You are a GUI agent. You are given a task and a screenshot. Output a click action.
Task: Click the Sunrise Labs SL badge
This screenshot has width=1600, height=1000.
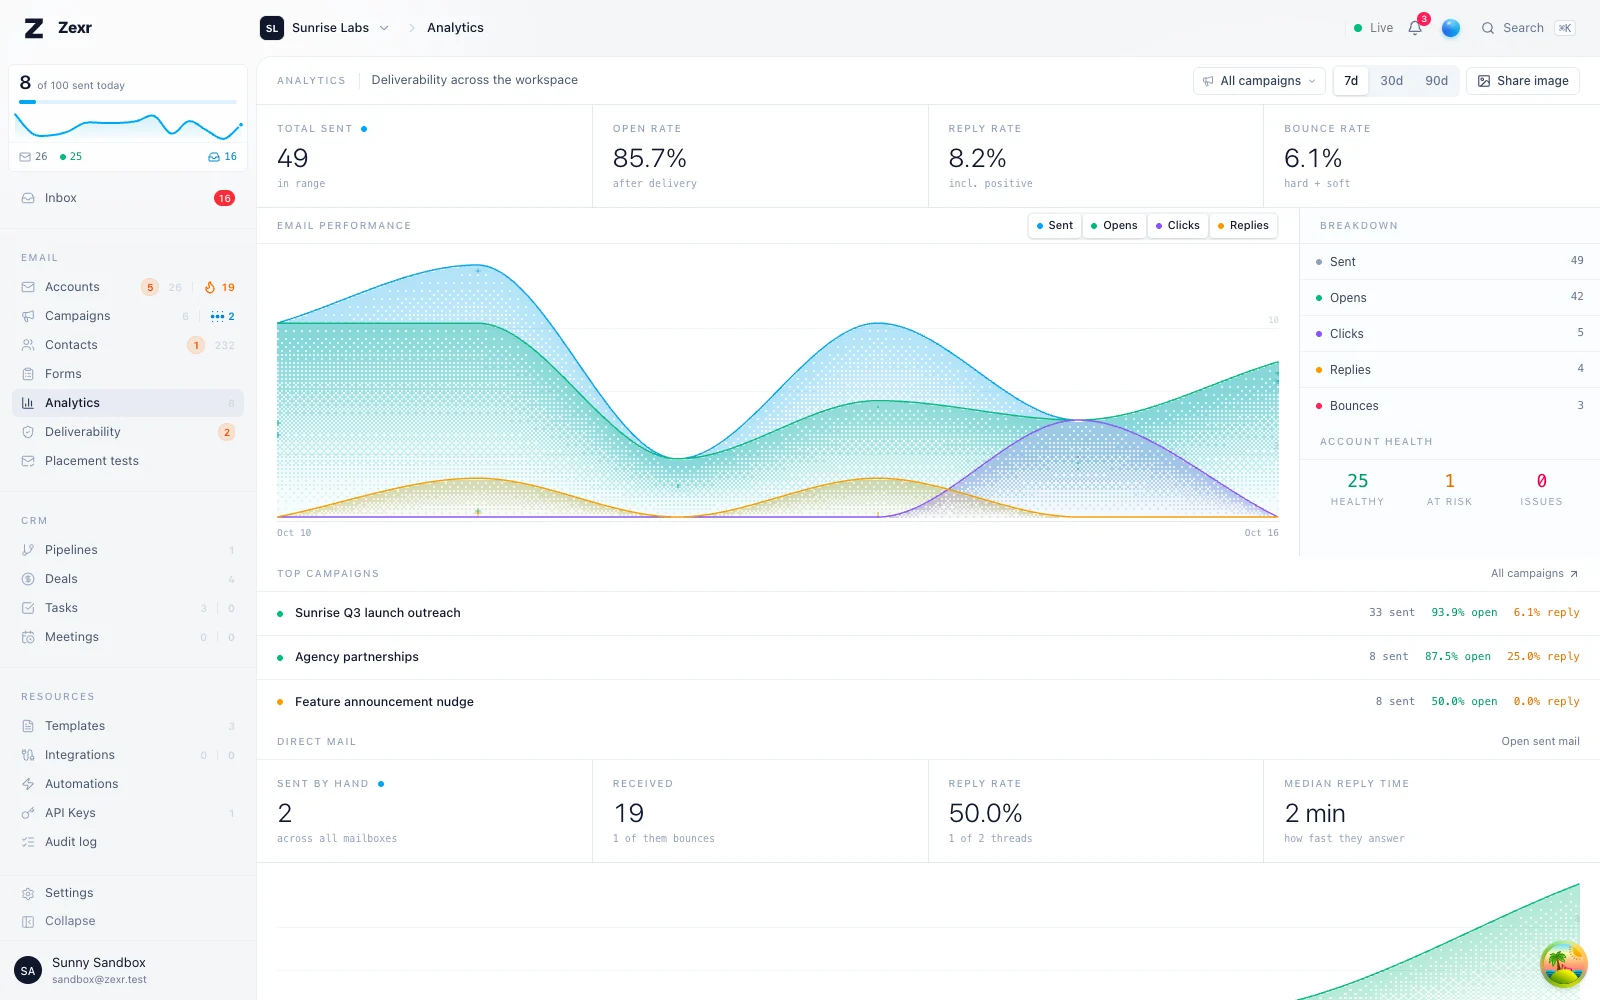point(272,28)
